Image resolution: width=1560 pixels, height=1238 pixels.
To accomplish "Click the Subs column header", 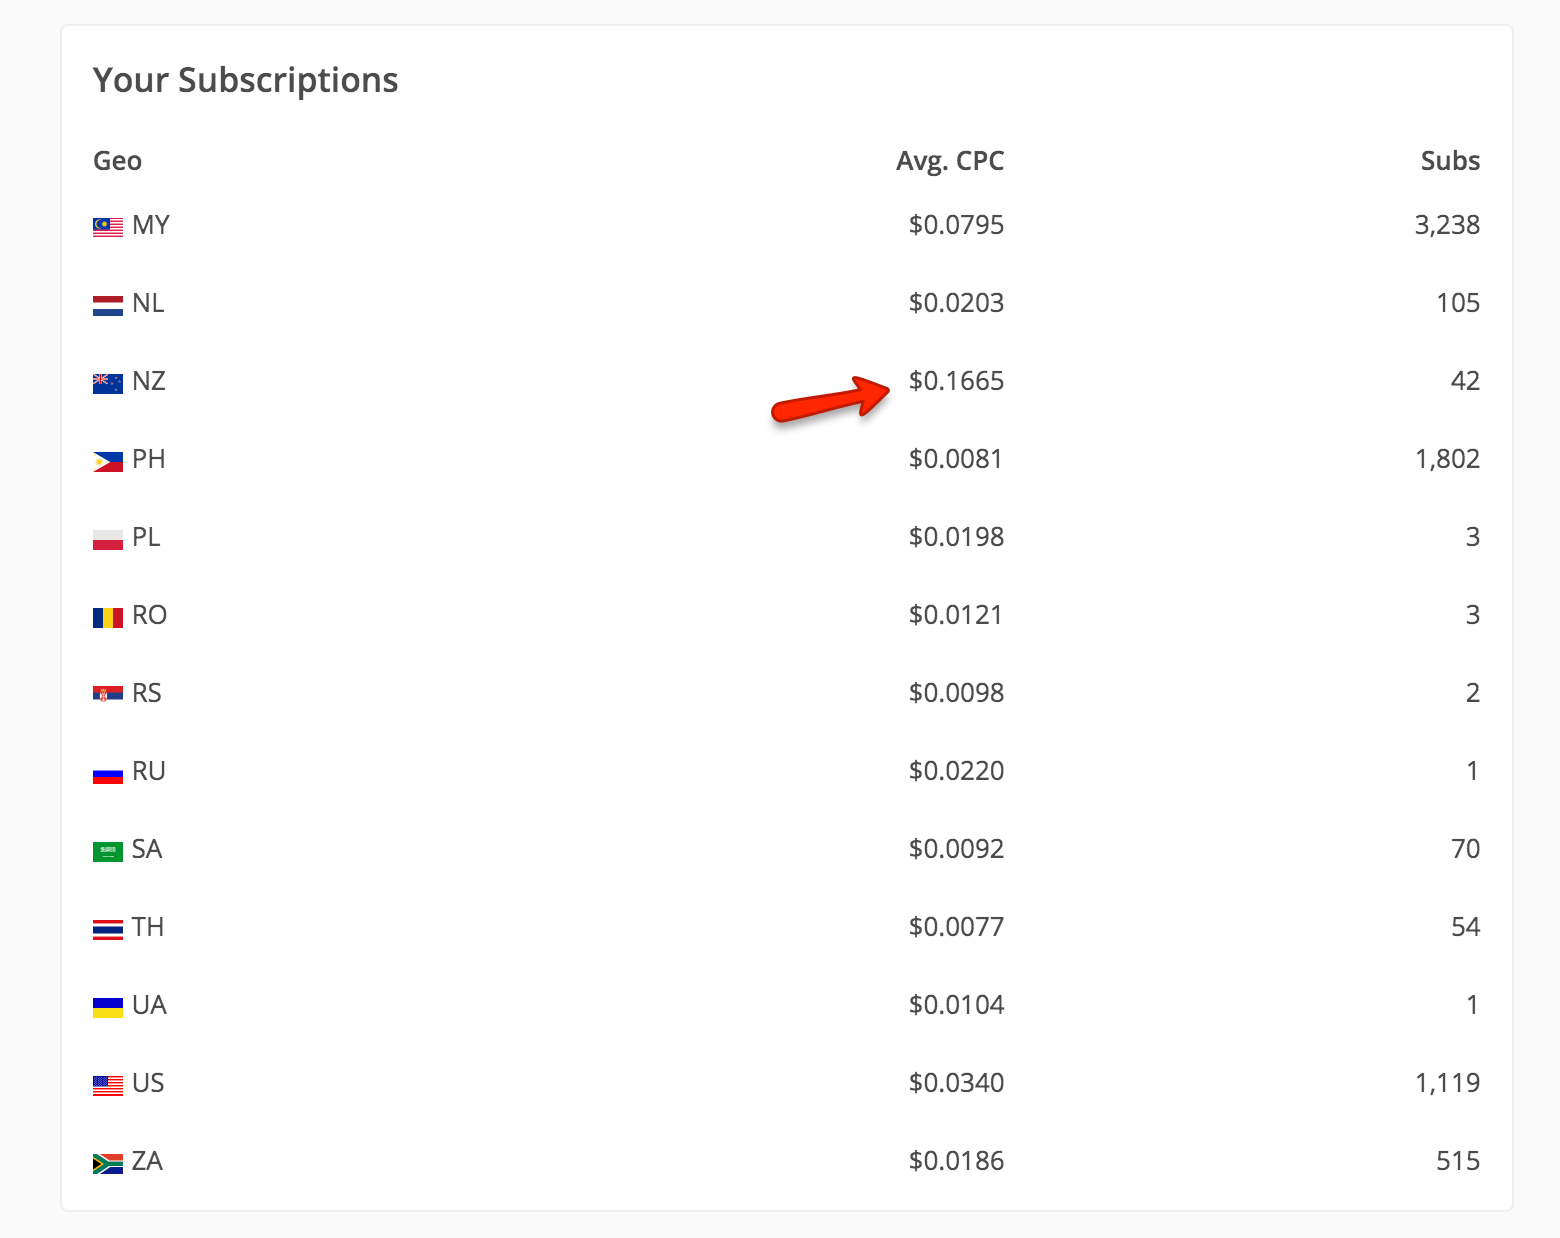I will [x=1449, y=161].
